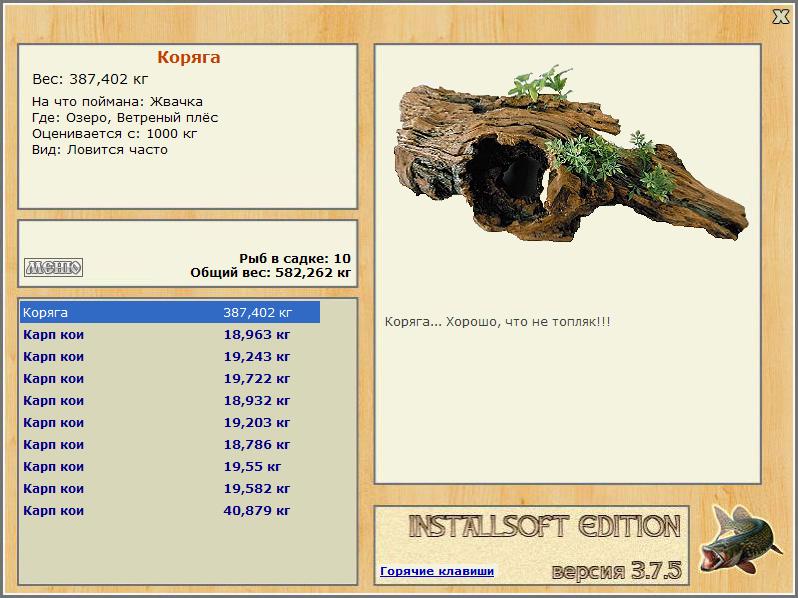
Task: Select Карп кои weighing 19,243 кг
Action: [170, 357]
